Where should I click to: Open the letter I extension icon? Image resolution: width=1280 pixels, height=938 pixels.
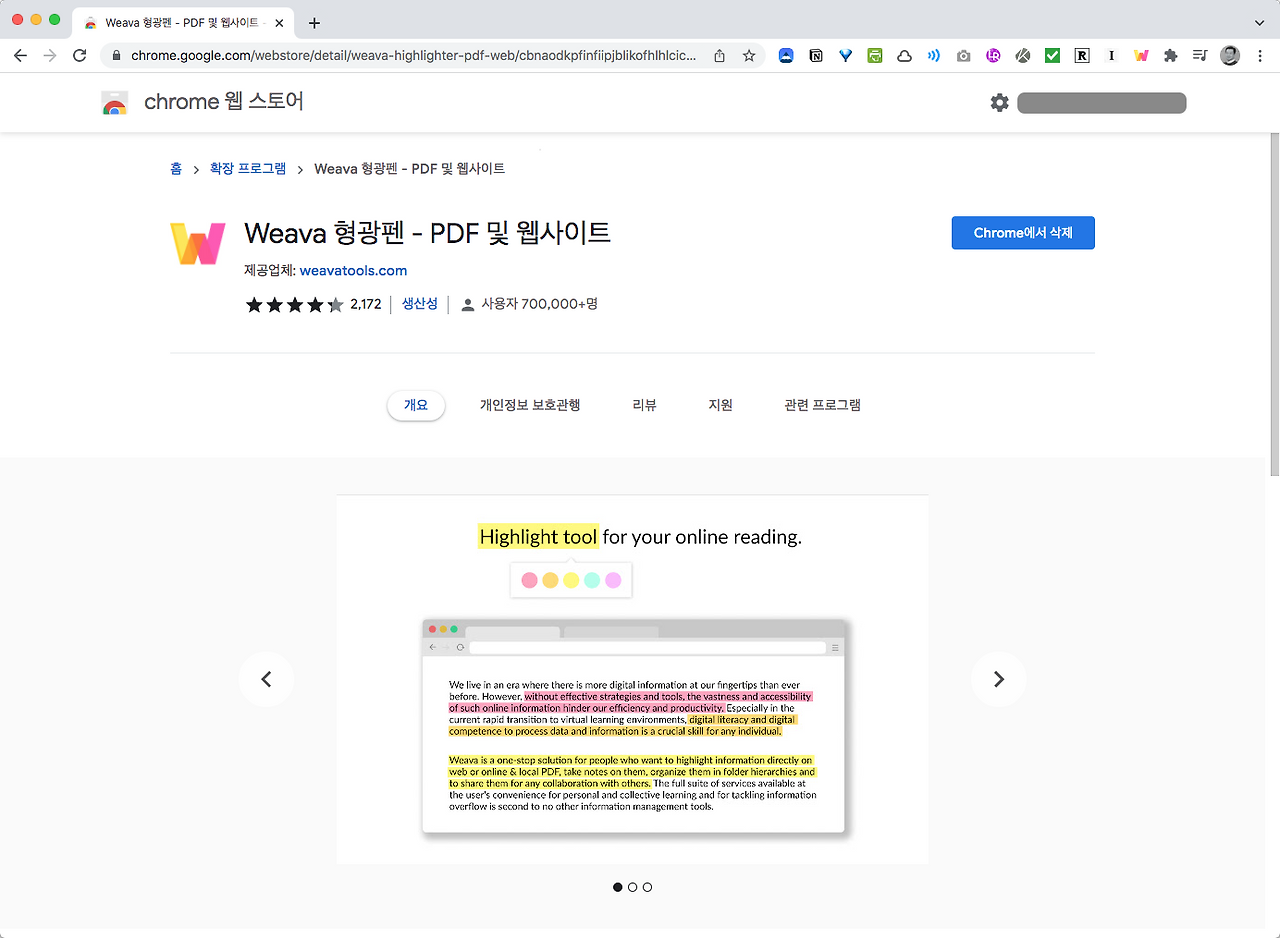1111,56
